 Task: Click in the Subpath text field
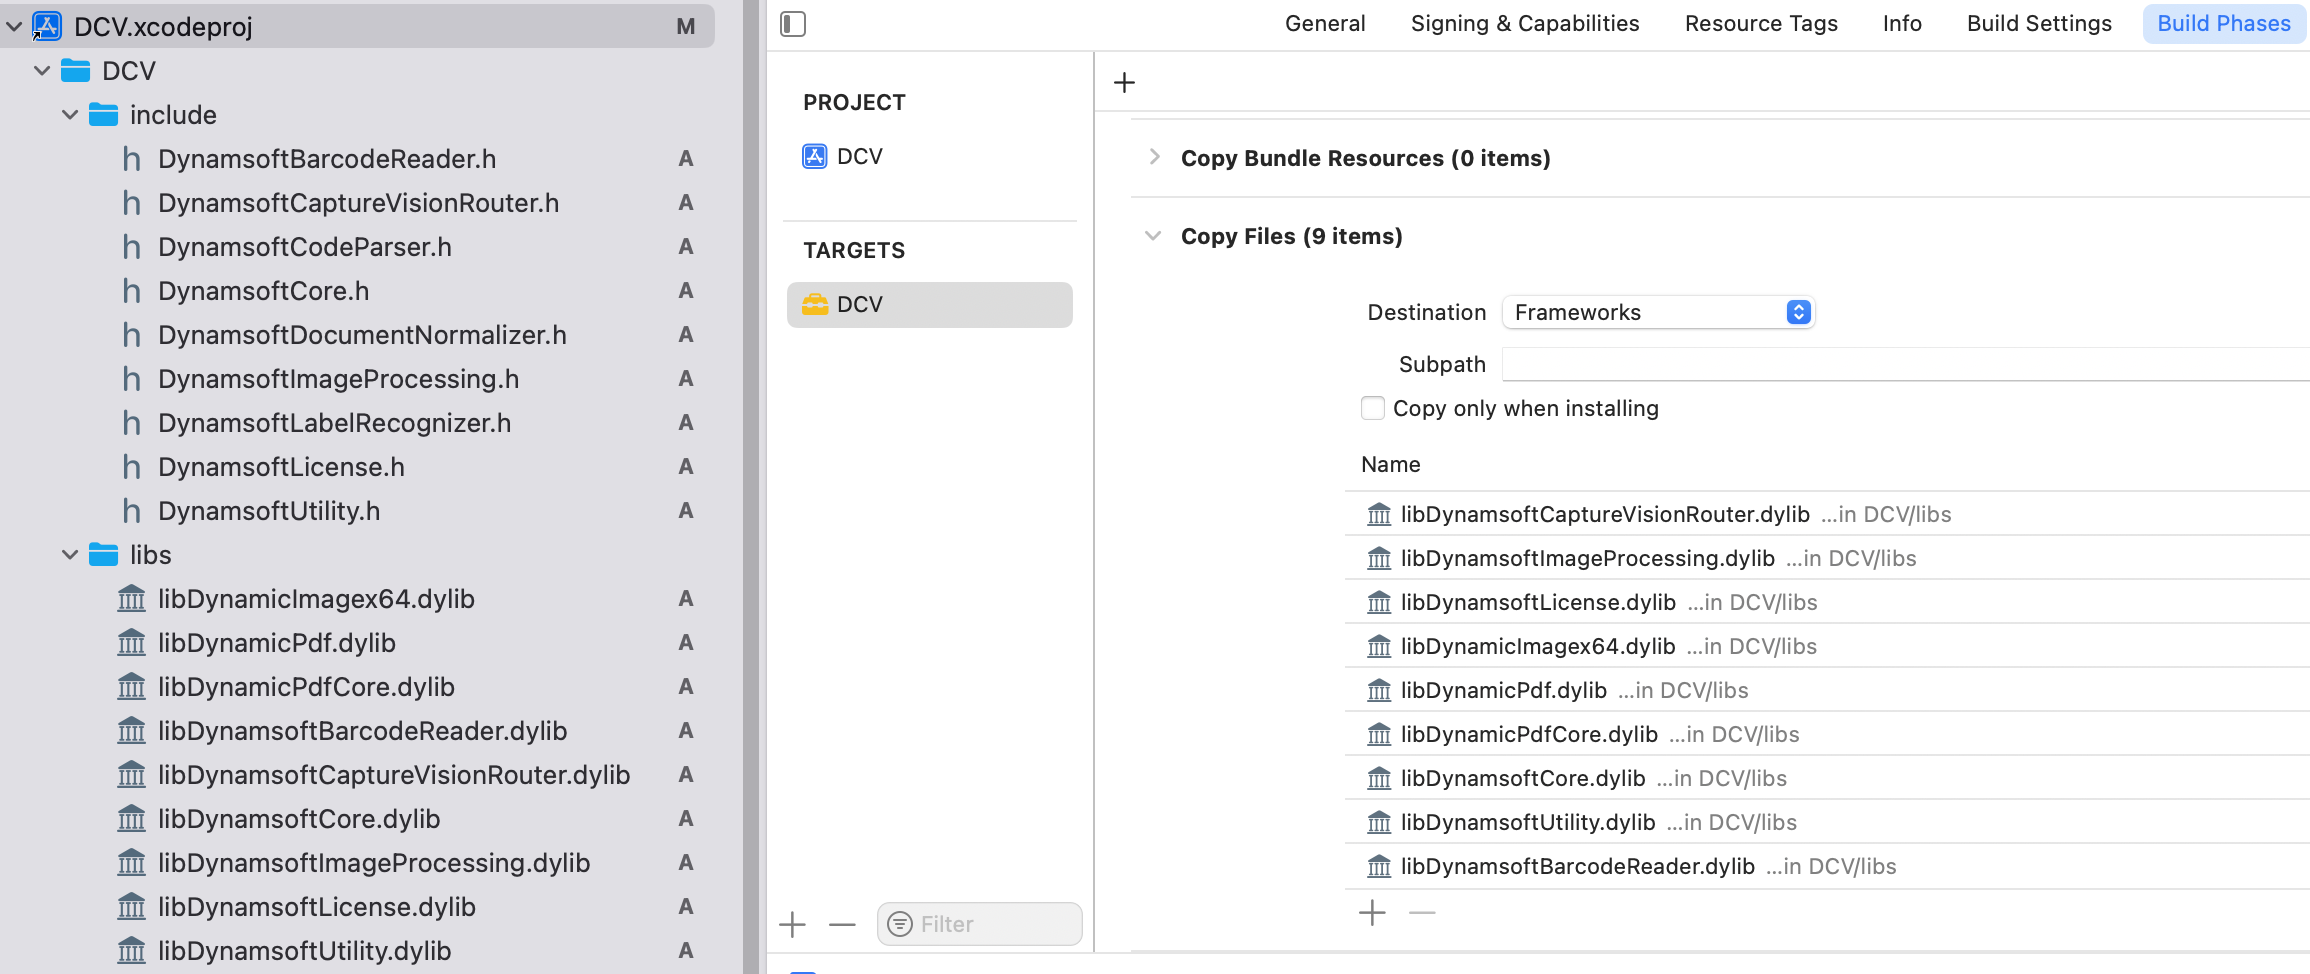click(1900, 364)
